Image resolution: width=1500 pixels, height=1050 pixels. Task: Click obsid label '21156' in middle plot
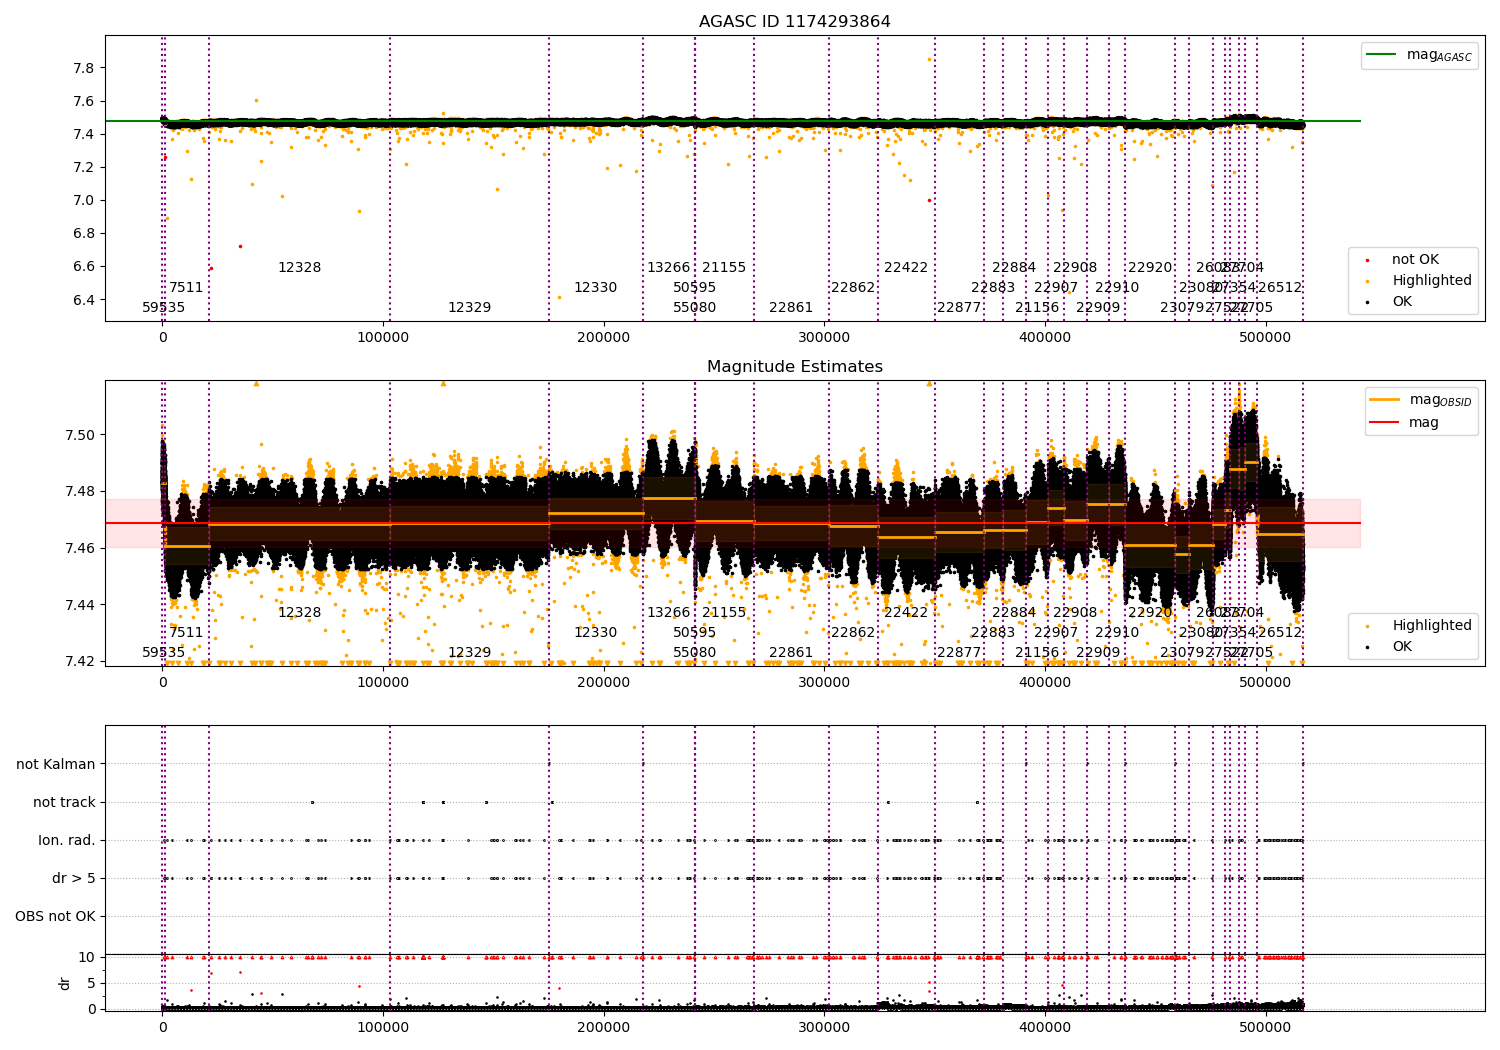pos(1037,653)
